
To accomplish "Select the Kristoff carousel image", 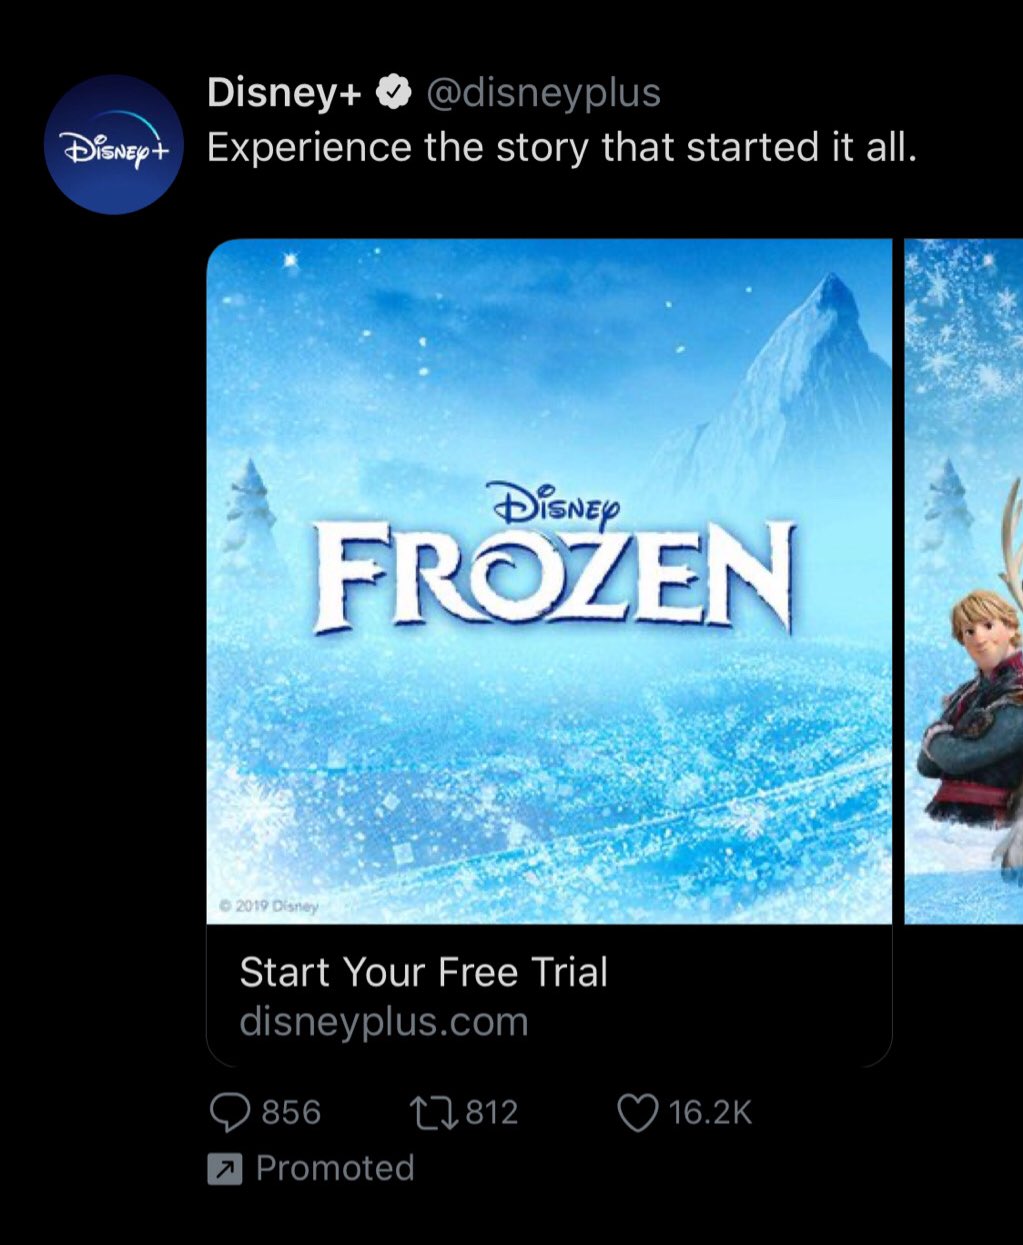I will coord(964,581).
